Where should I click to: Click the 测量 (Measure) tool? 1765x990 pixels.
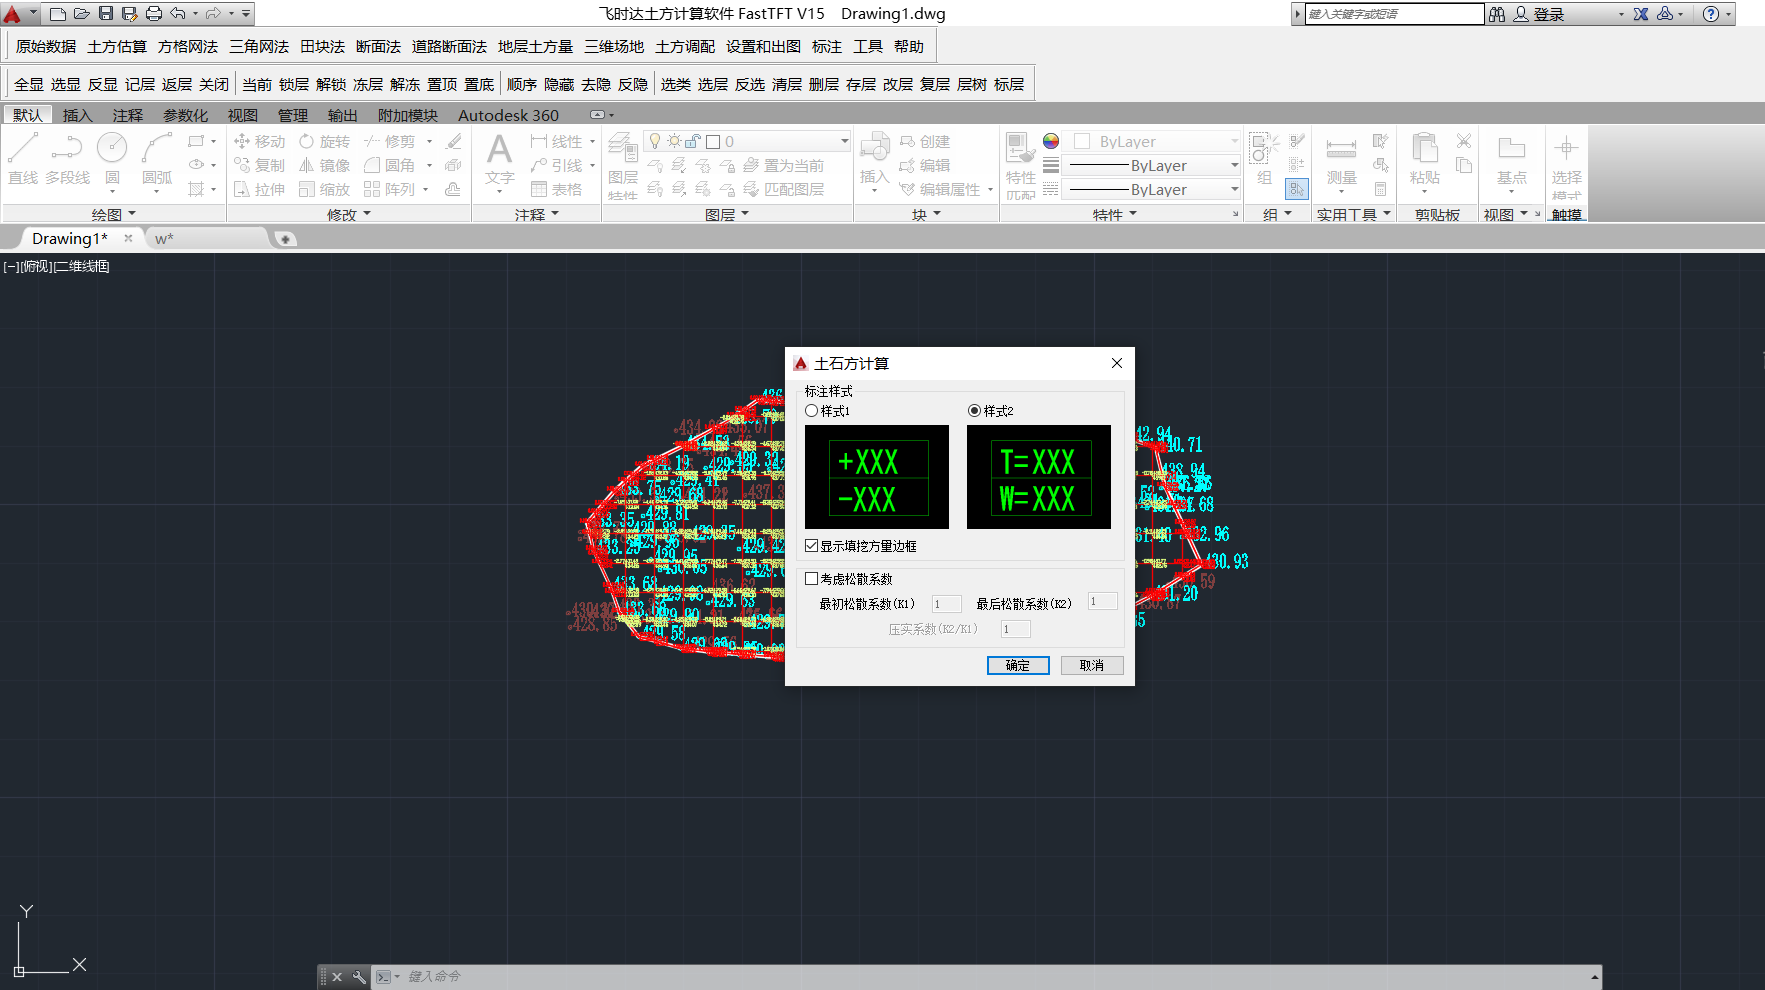1341,160
